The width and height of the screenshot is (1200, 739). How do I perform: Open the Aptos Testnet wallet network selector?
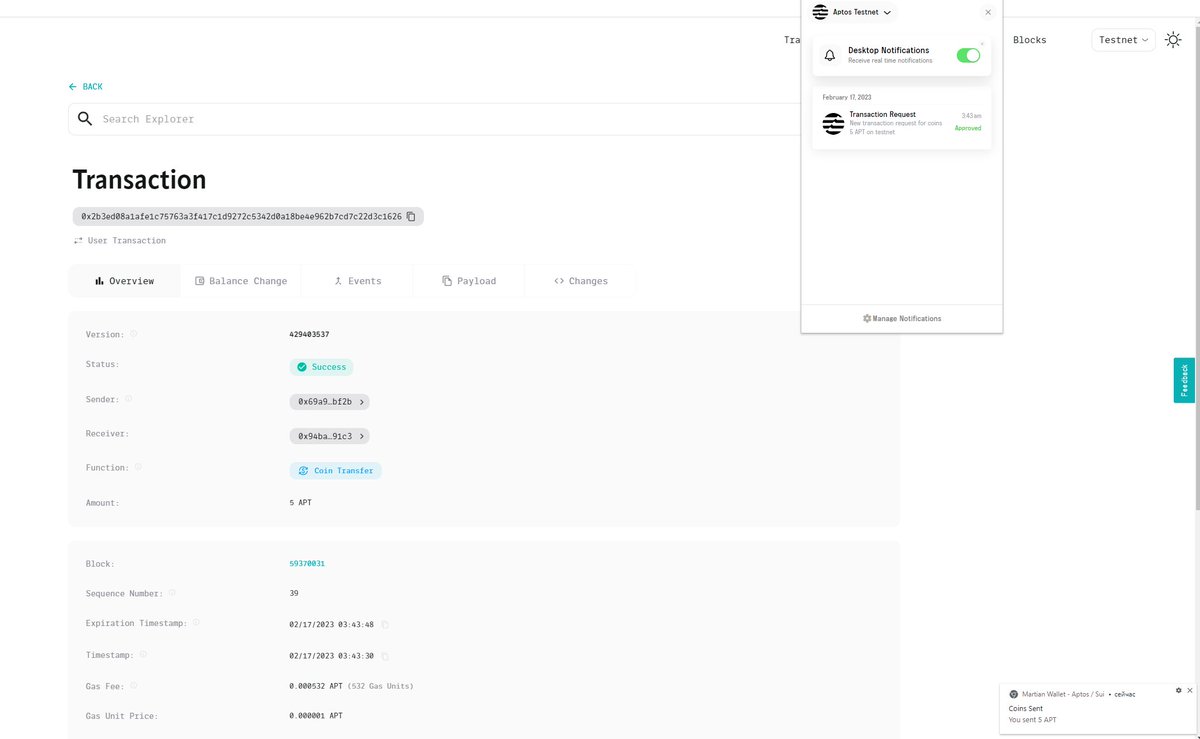coord(853,12)
